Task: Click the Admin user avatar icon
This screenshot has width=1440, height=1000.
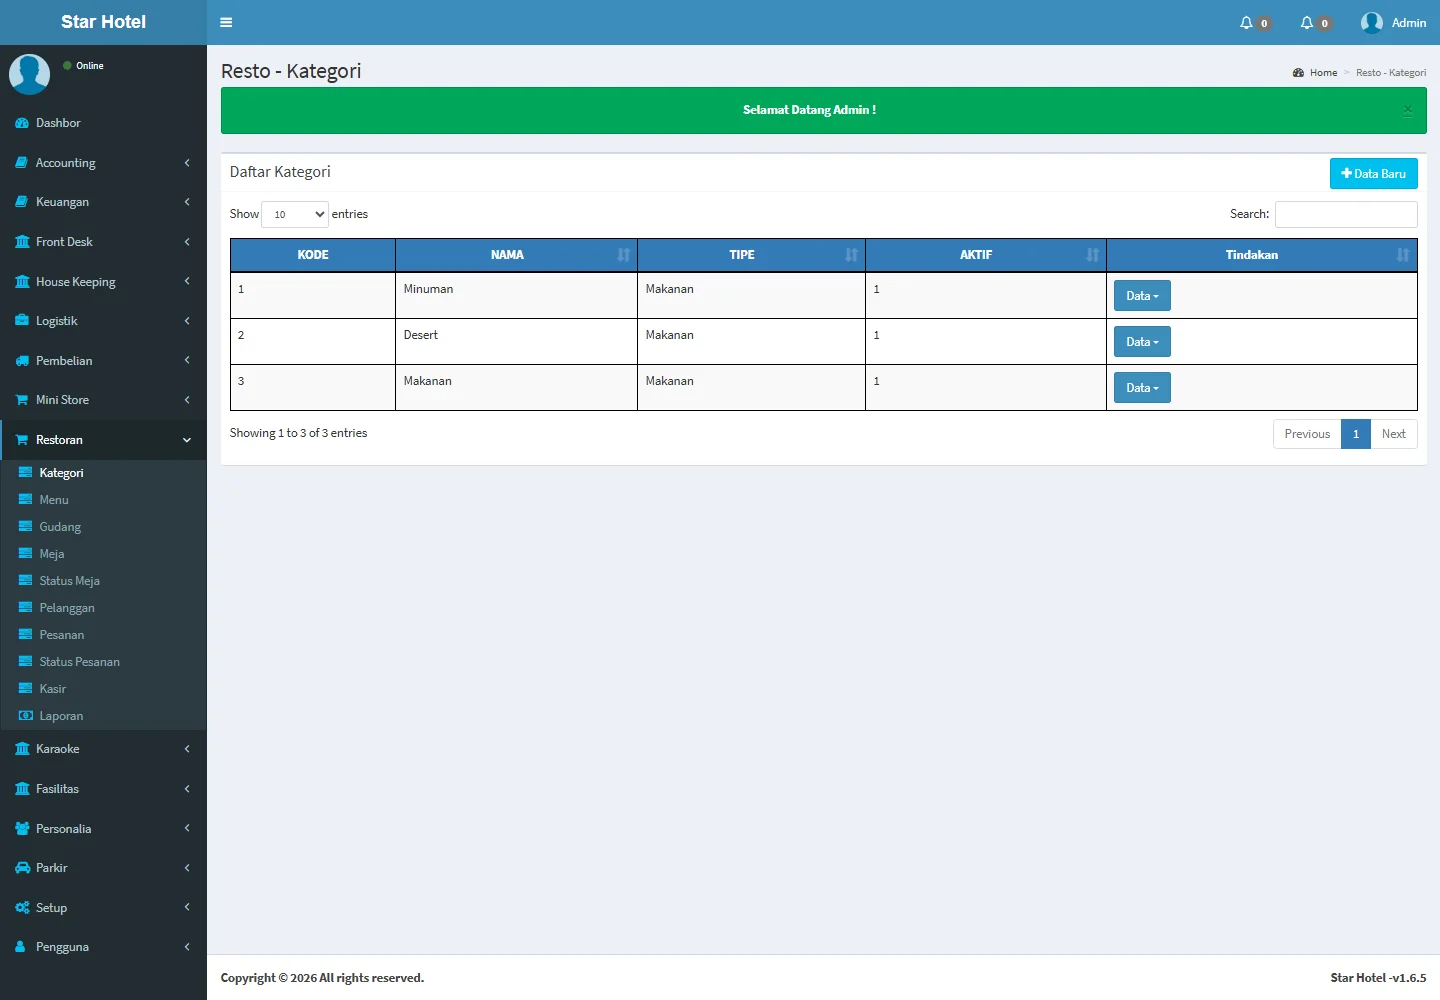Action: 1371,23
